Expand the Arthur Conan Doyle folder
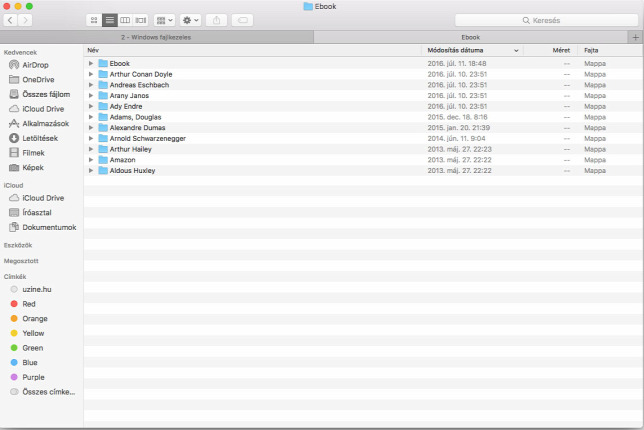The image size is (644, 430). coord(91,74)
